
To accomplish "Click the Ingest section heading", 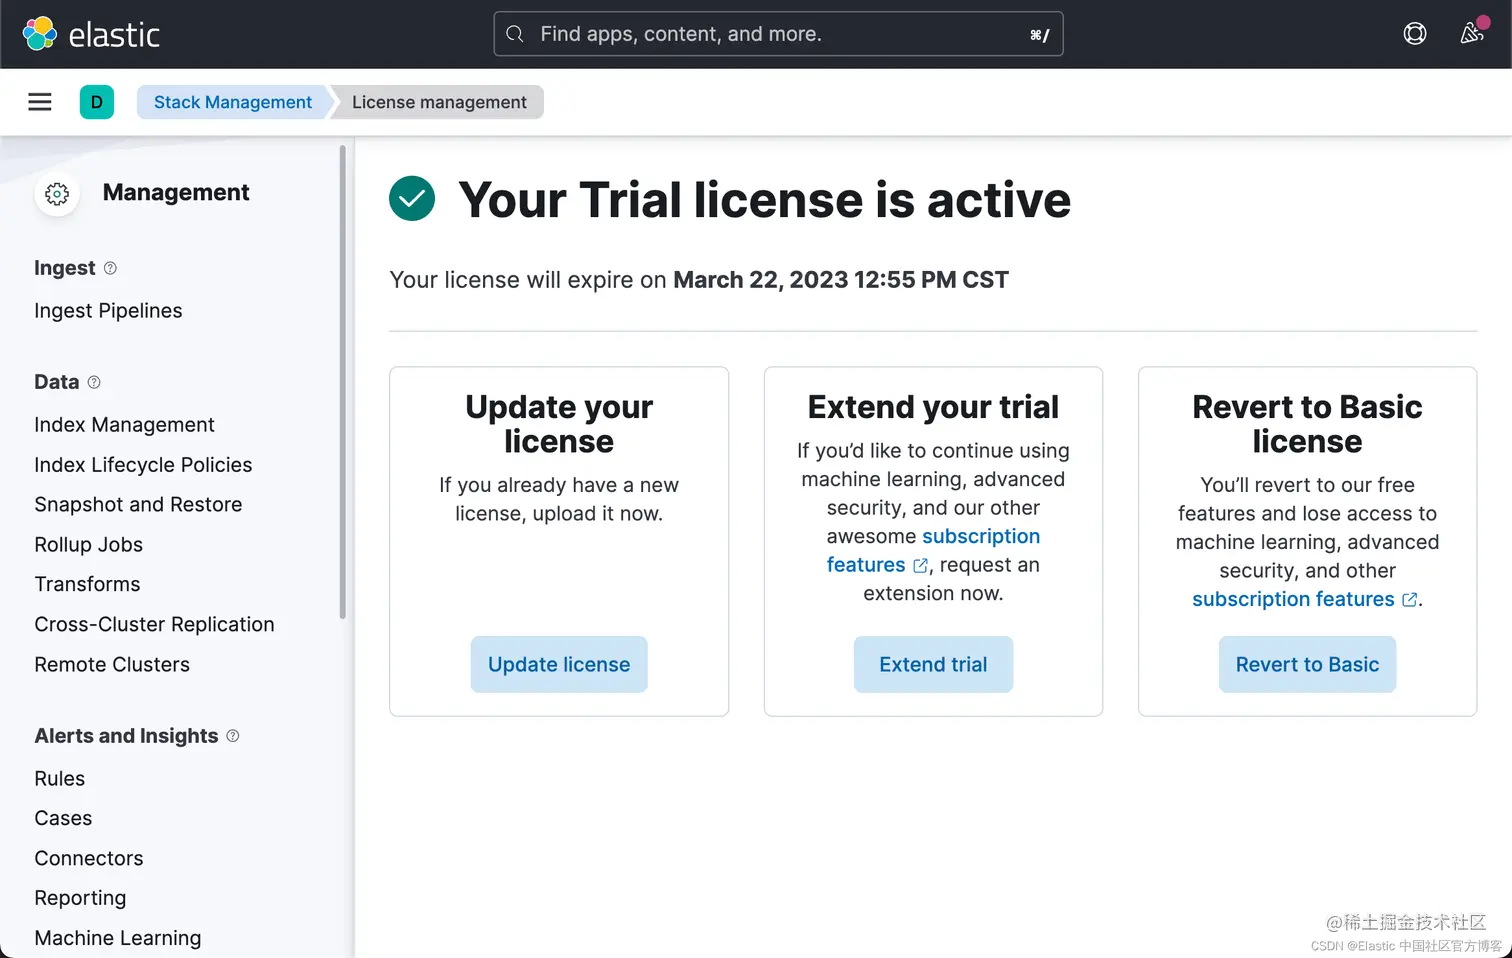I will click(x=65, y=268).
